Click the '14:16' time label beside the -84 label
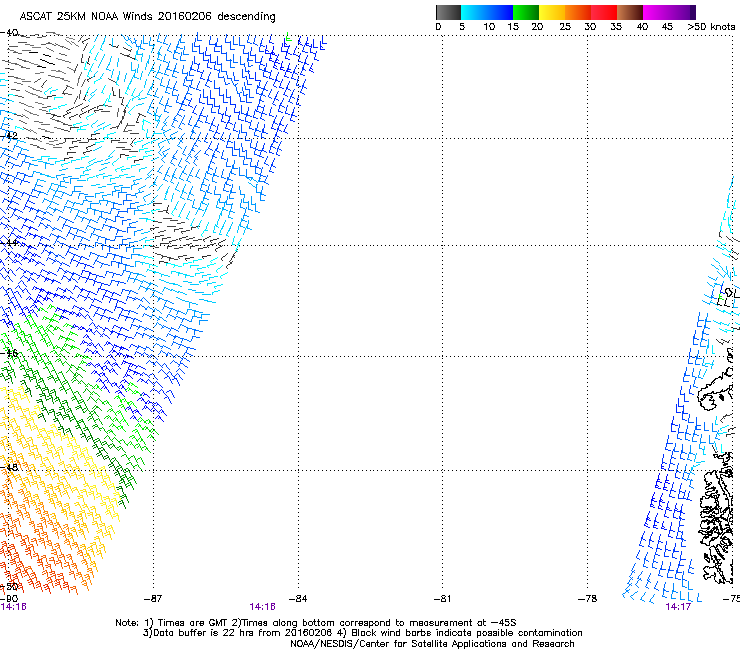This screenshot has width=740, height=650. 262,607
